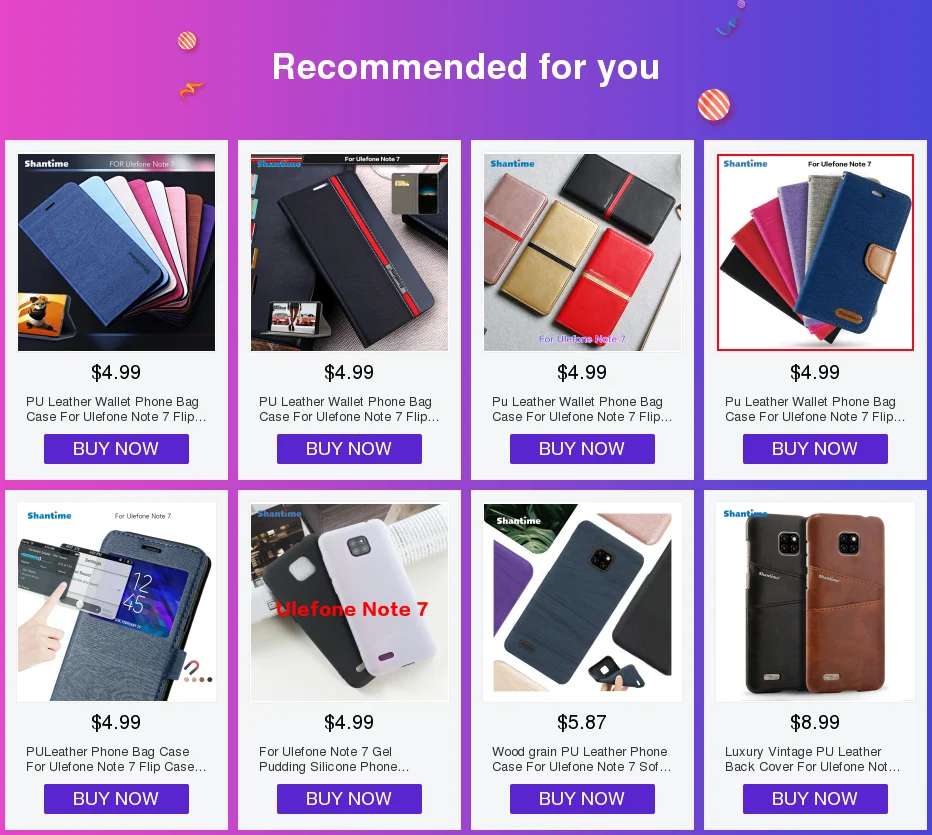
Task: Open the Wood grain PU Leather Phone Case title
Action: coord(581,759)
